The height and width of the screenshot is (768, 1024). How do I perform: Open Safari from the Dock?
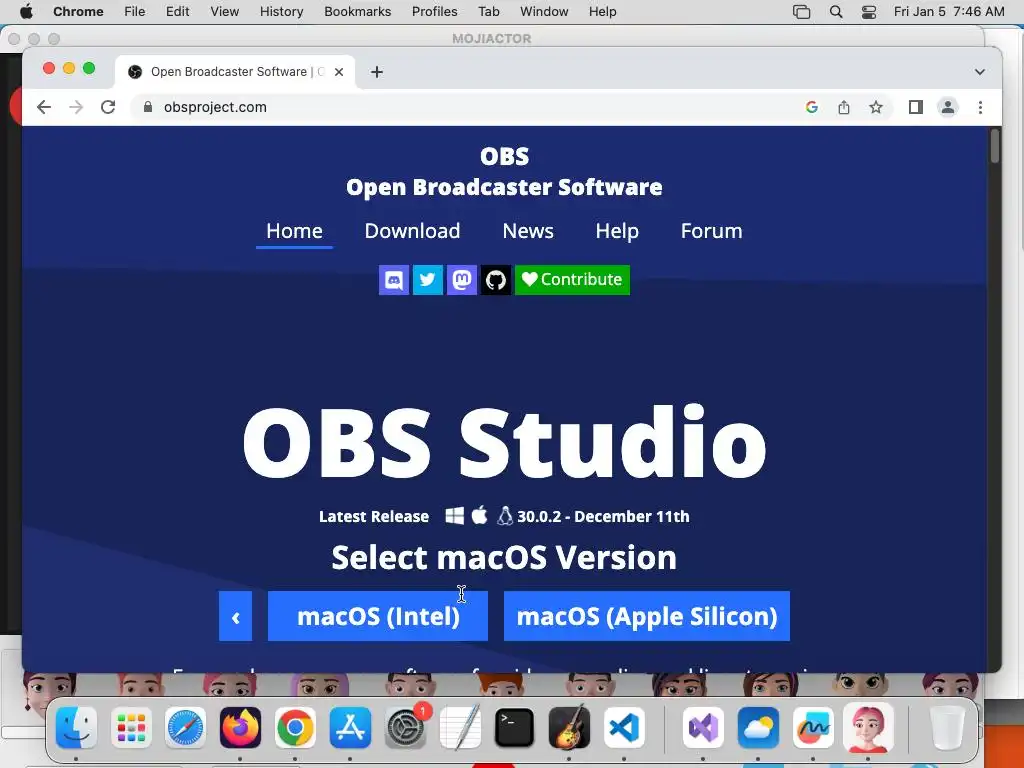pos(185,727)
